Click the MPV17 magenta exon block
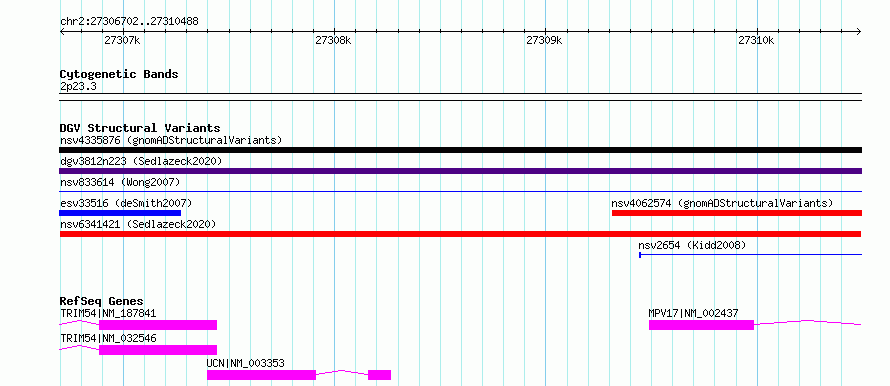 [x=701, y=325]
